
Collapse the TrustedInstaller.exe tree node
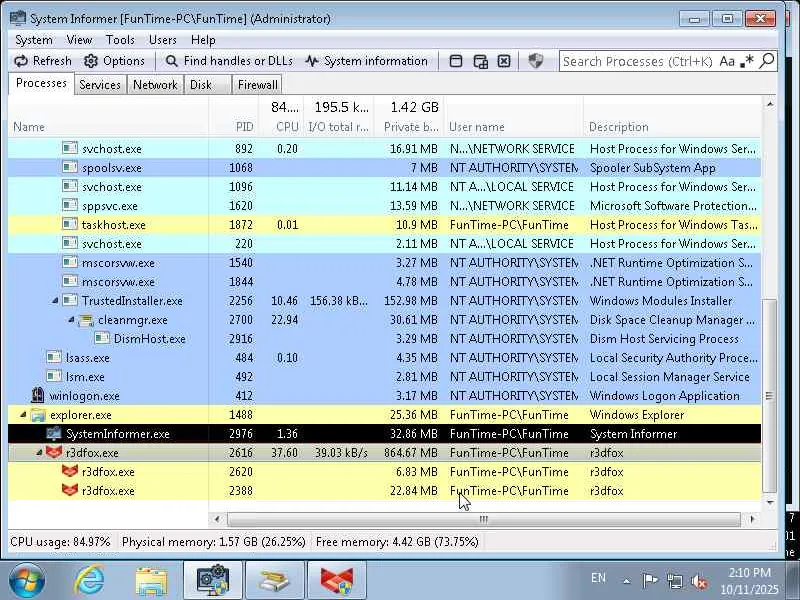pos(55,301)
